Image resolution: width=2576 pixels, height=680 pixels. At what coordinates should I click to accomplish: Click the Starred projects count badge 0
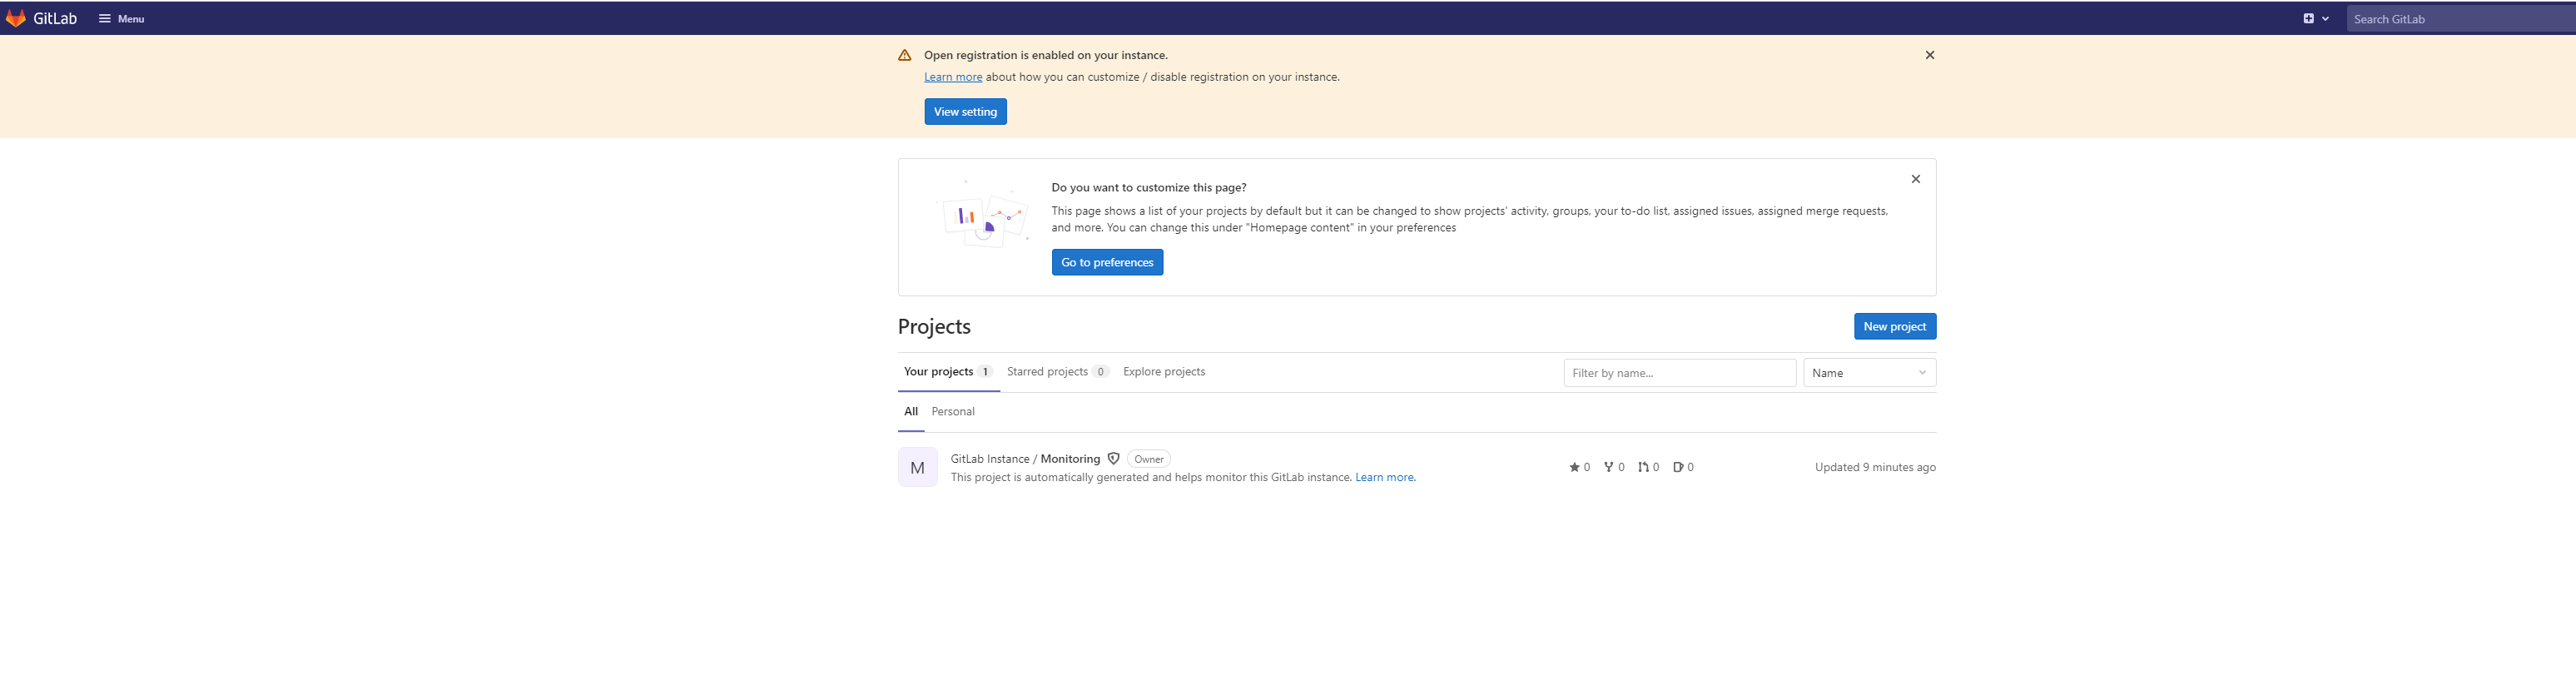click(1101, 372)
